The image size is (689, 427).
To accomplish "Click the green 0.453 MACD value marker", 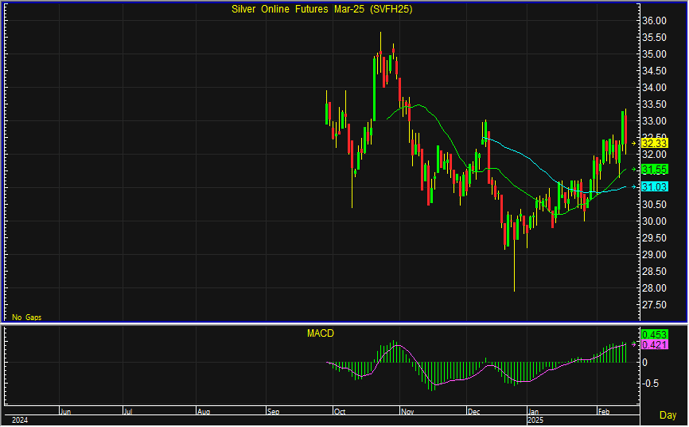I will coord(655,334).
